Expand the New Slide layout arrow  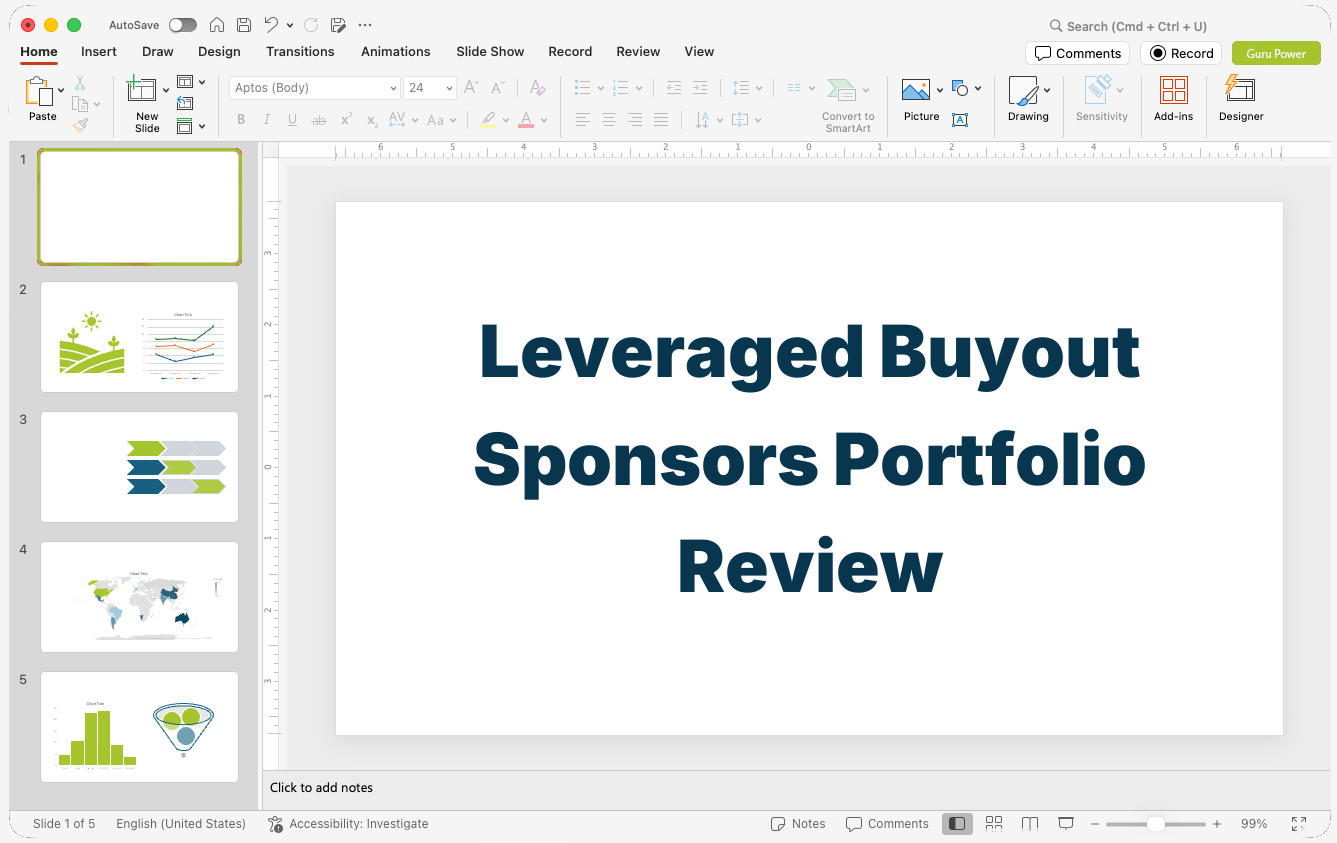tap(166, 90)
